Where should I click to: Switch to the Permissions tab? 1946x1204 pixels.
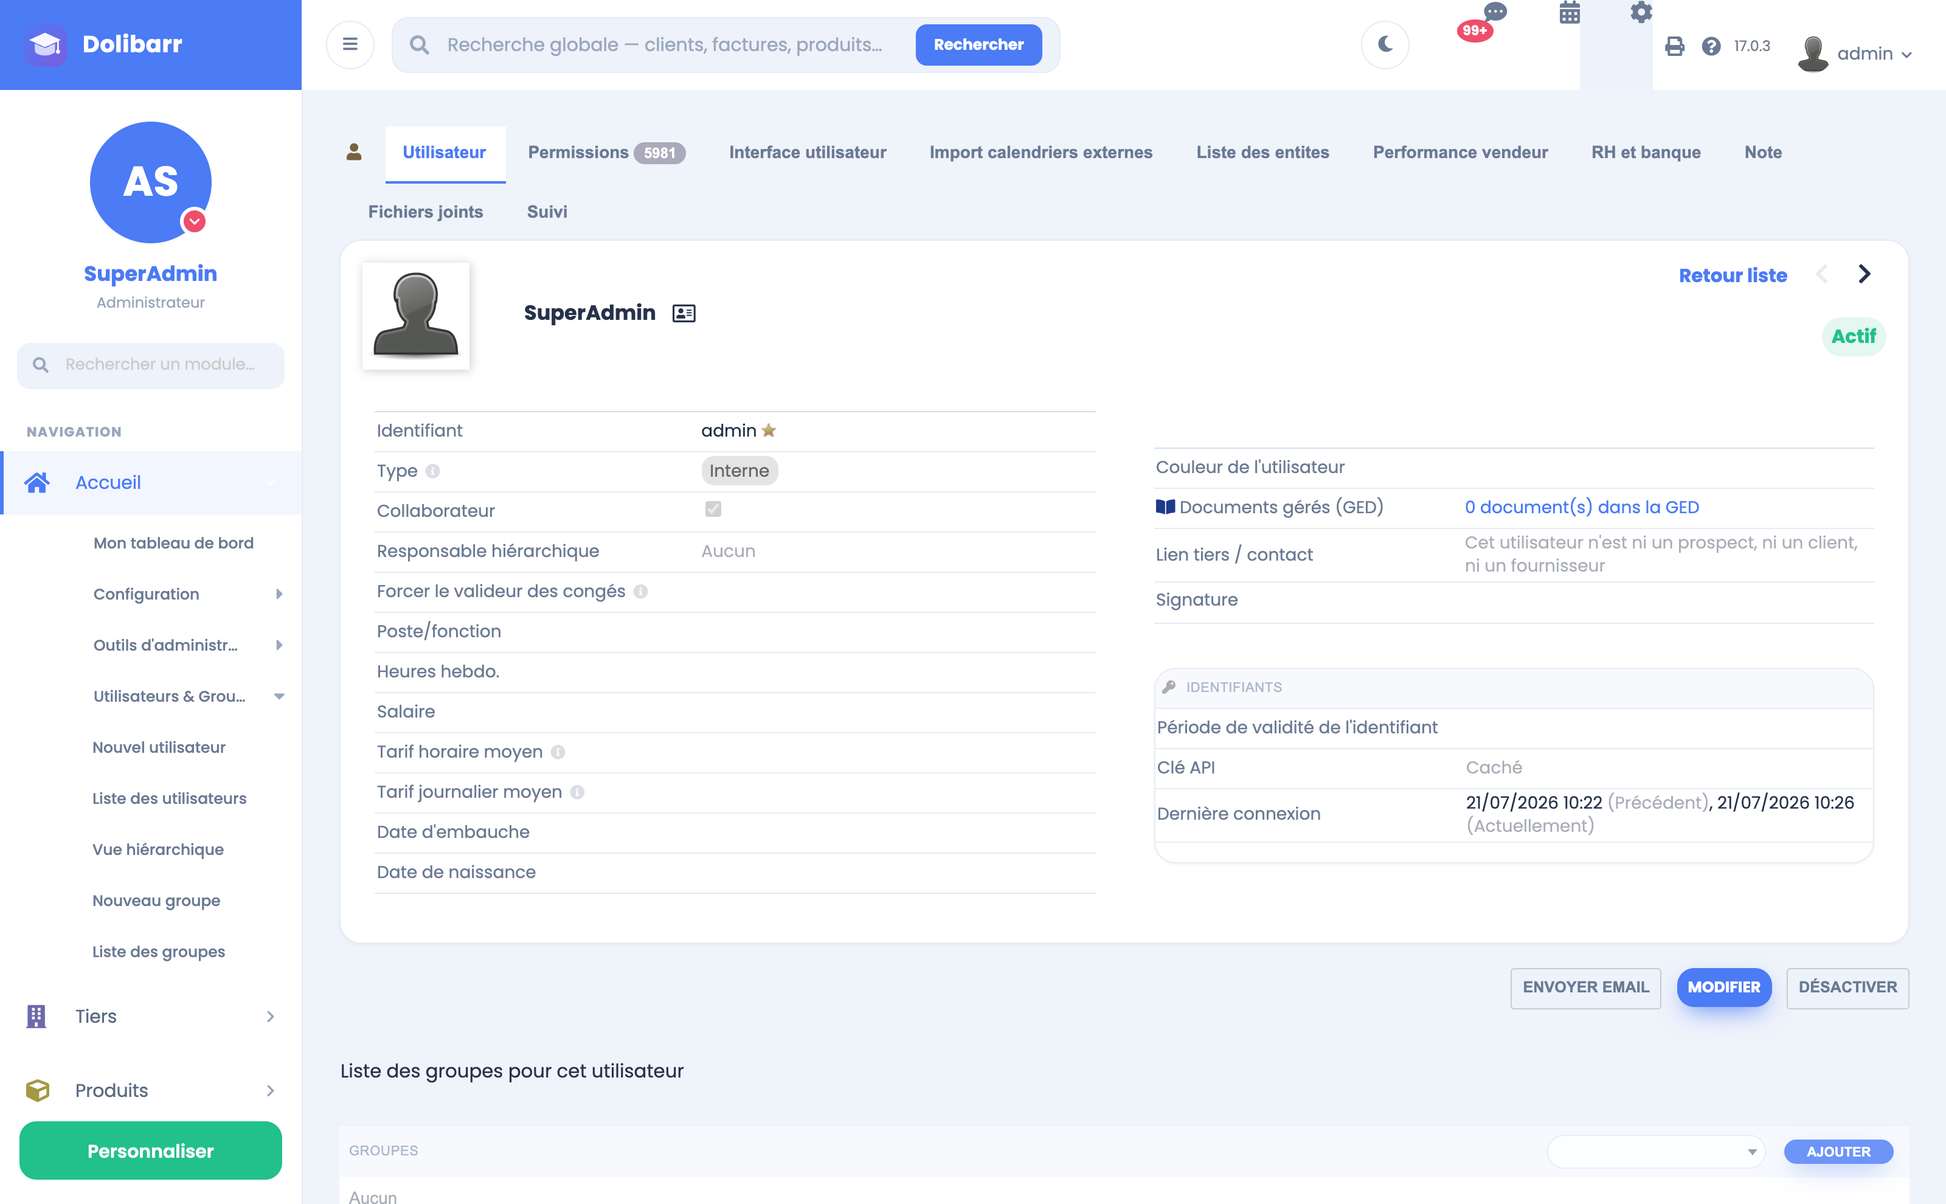(x=606, y=152)
